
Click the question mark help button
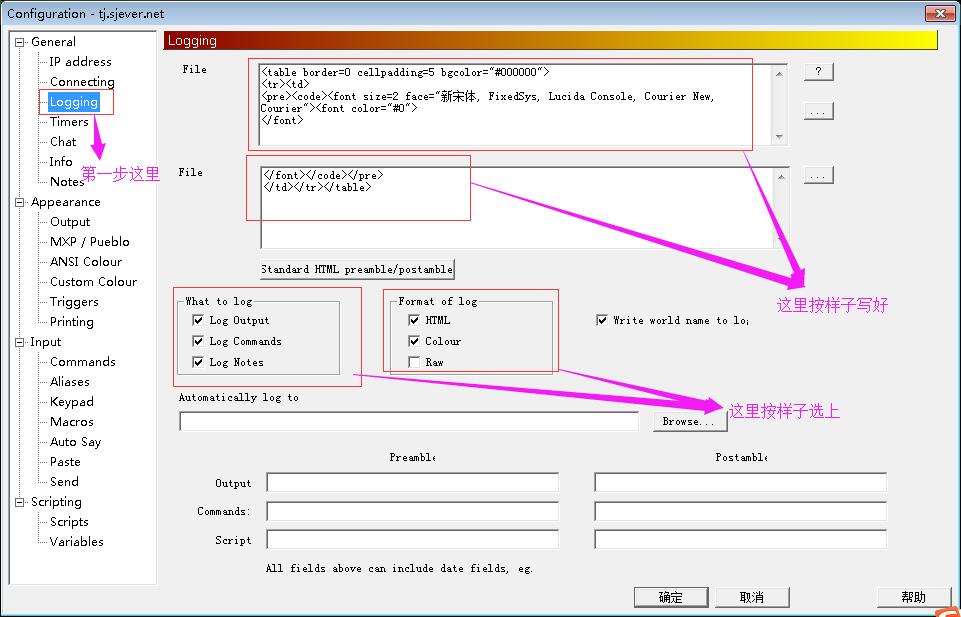[x=818, y=72]
